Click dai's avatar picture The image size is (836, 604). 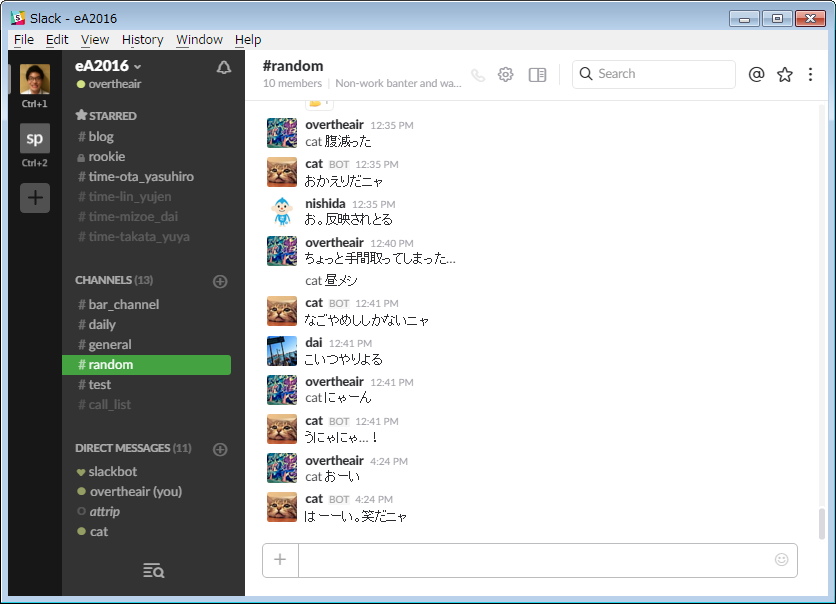[x=282, y=351]
